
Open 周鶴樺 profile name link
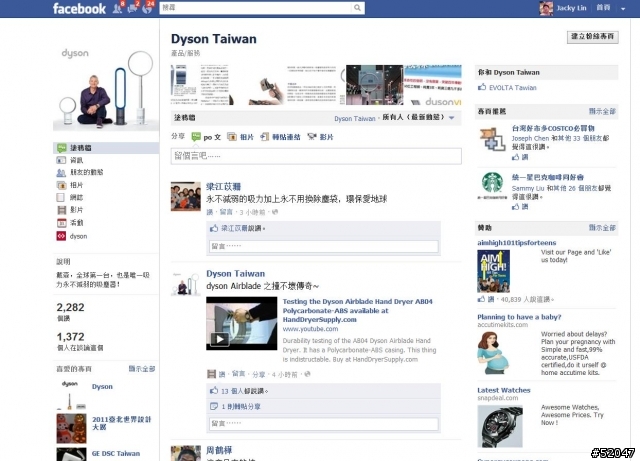click(219, 450)
